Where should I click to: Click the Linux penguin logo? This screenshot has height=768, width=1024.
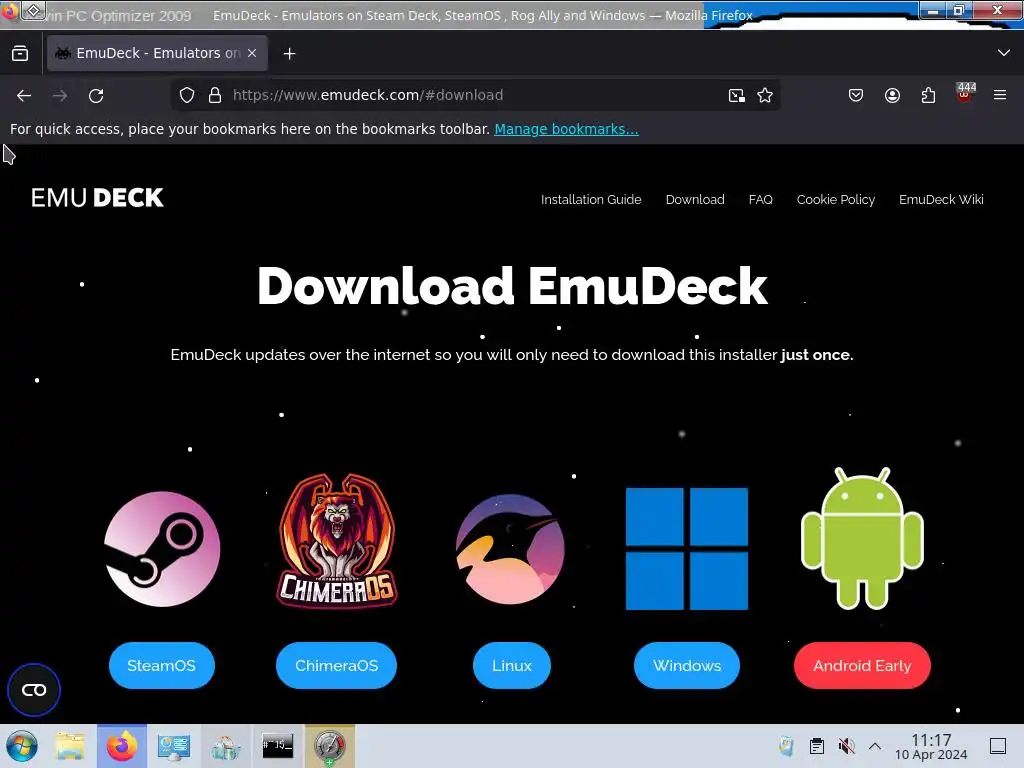511,549
